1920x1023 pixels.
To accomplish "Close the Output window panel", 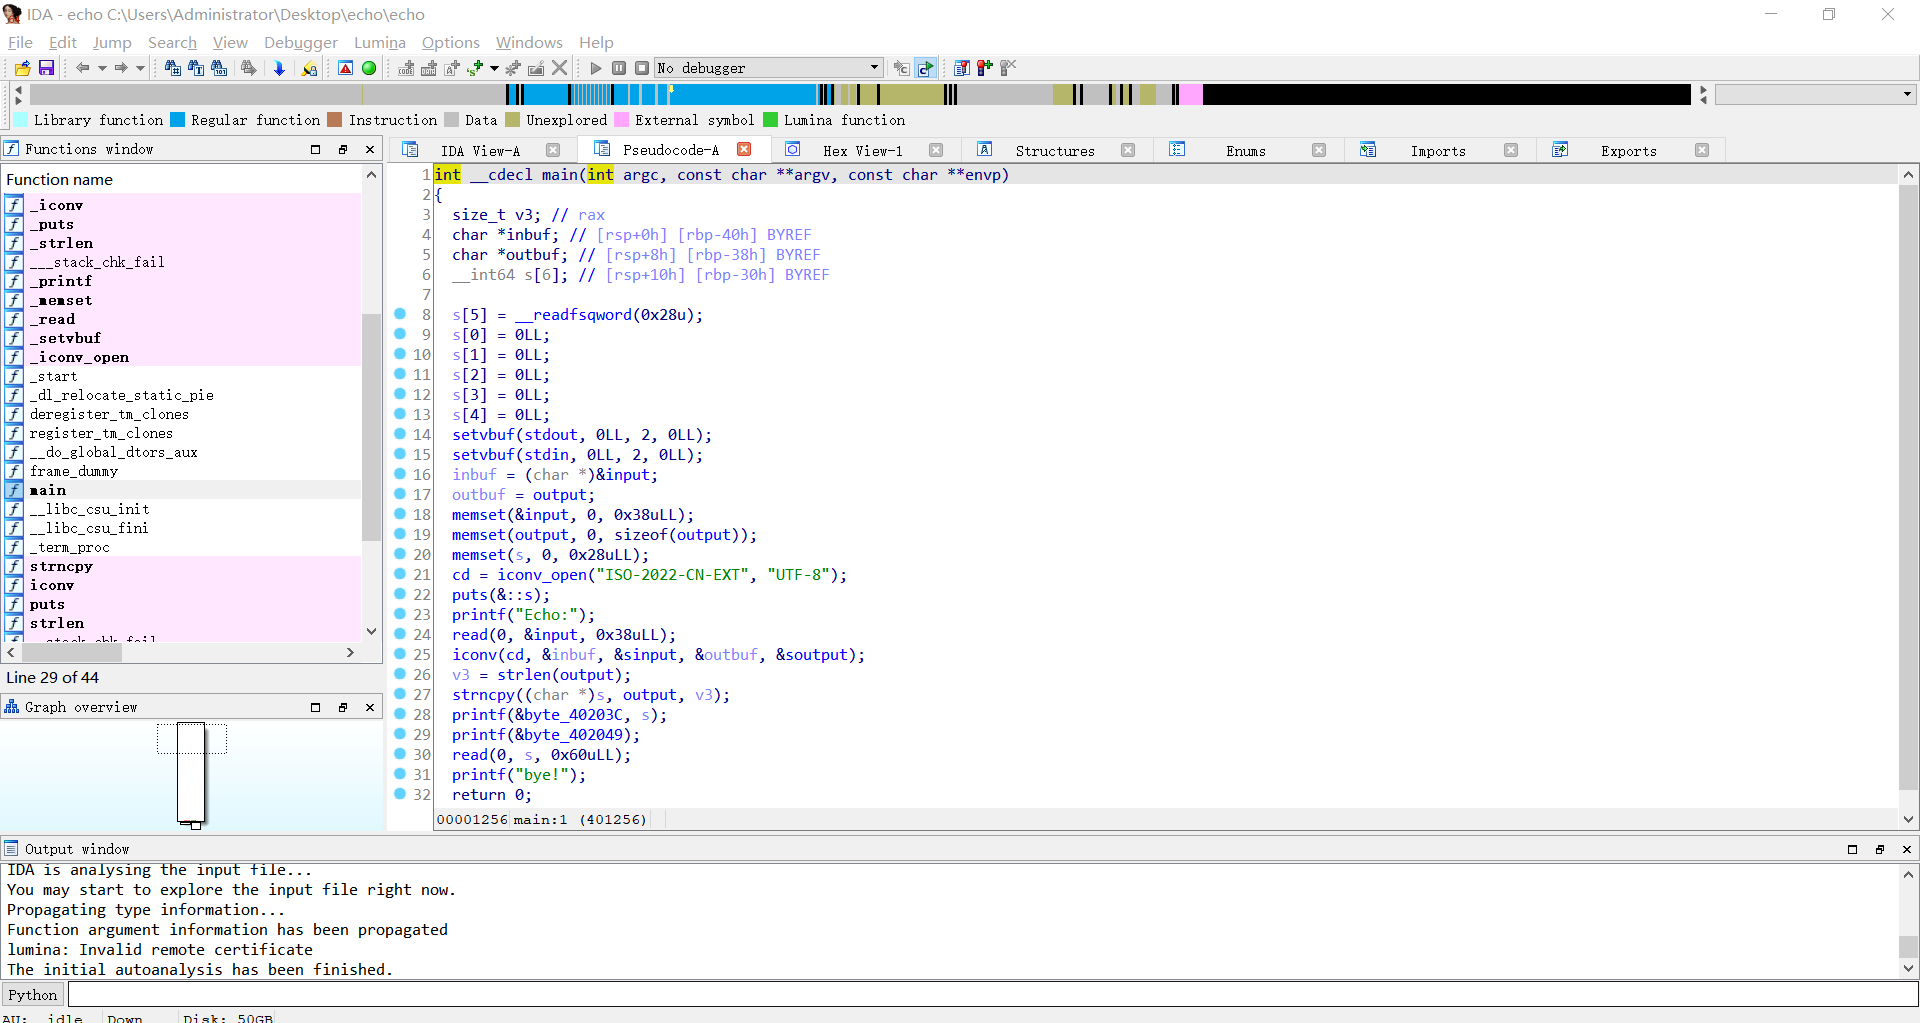I will 1906,849.
